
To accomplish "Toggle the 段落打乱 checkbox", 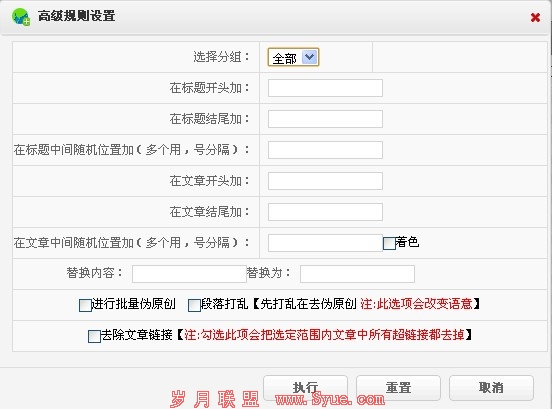I will pos(194,305).
